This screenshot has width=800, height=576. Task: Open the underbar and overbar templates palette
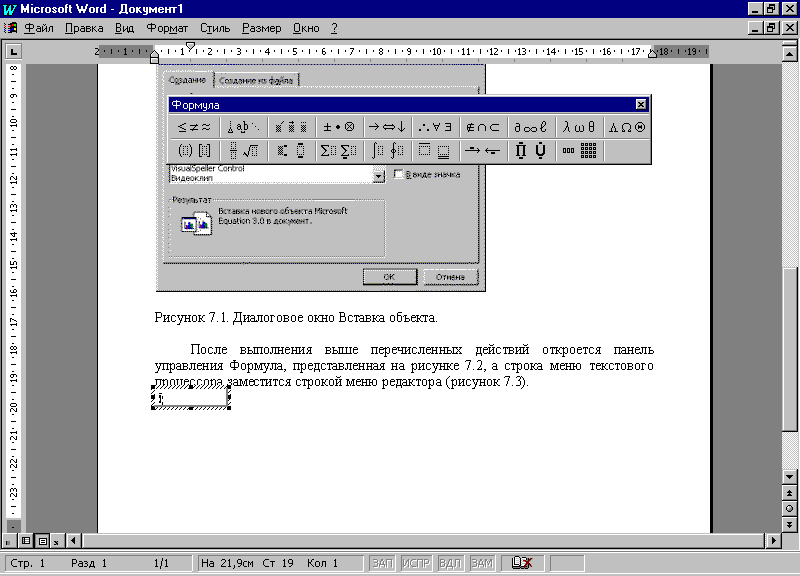pos(435,151)
